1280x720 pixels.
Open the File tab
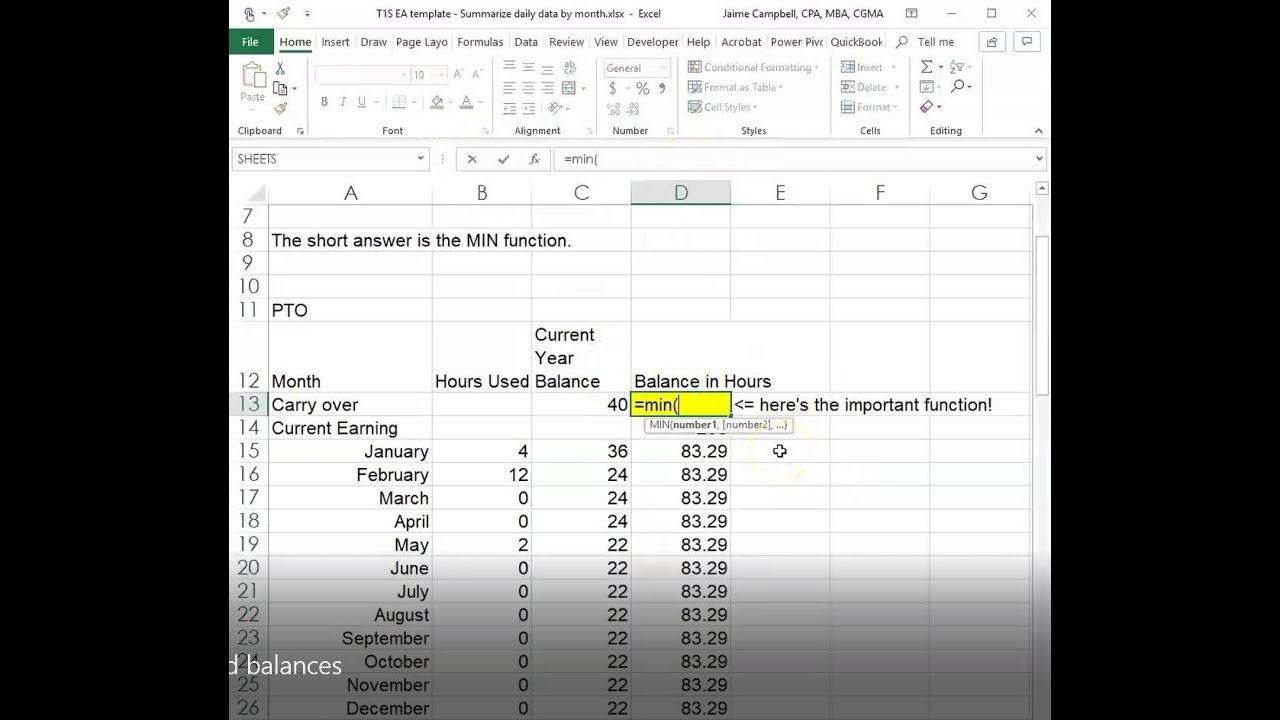[250, 42]
